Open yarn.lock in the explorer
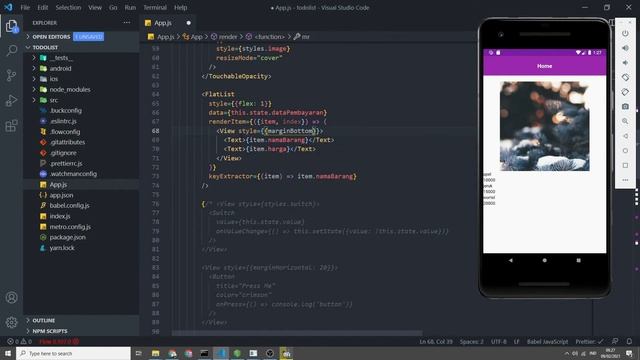 click(x=62, y=248)
